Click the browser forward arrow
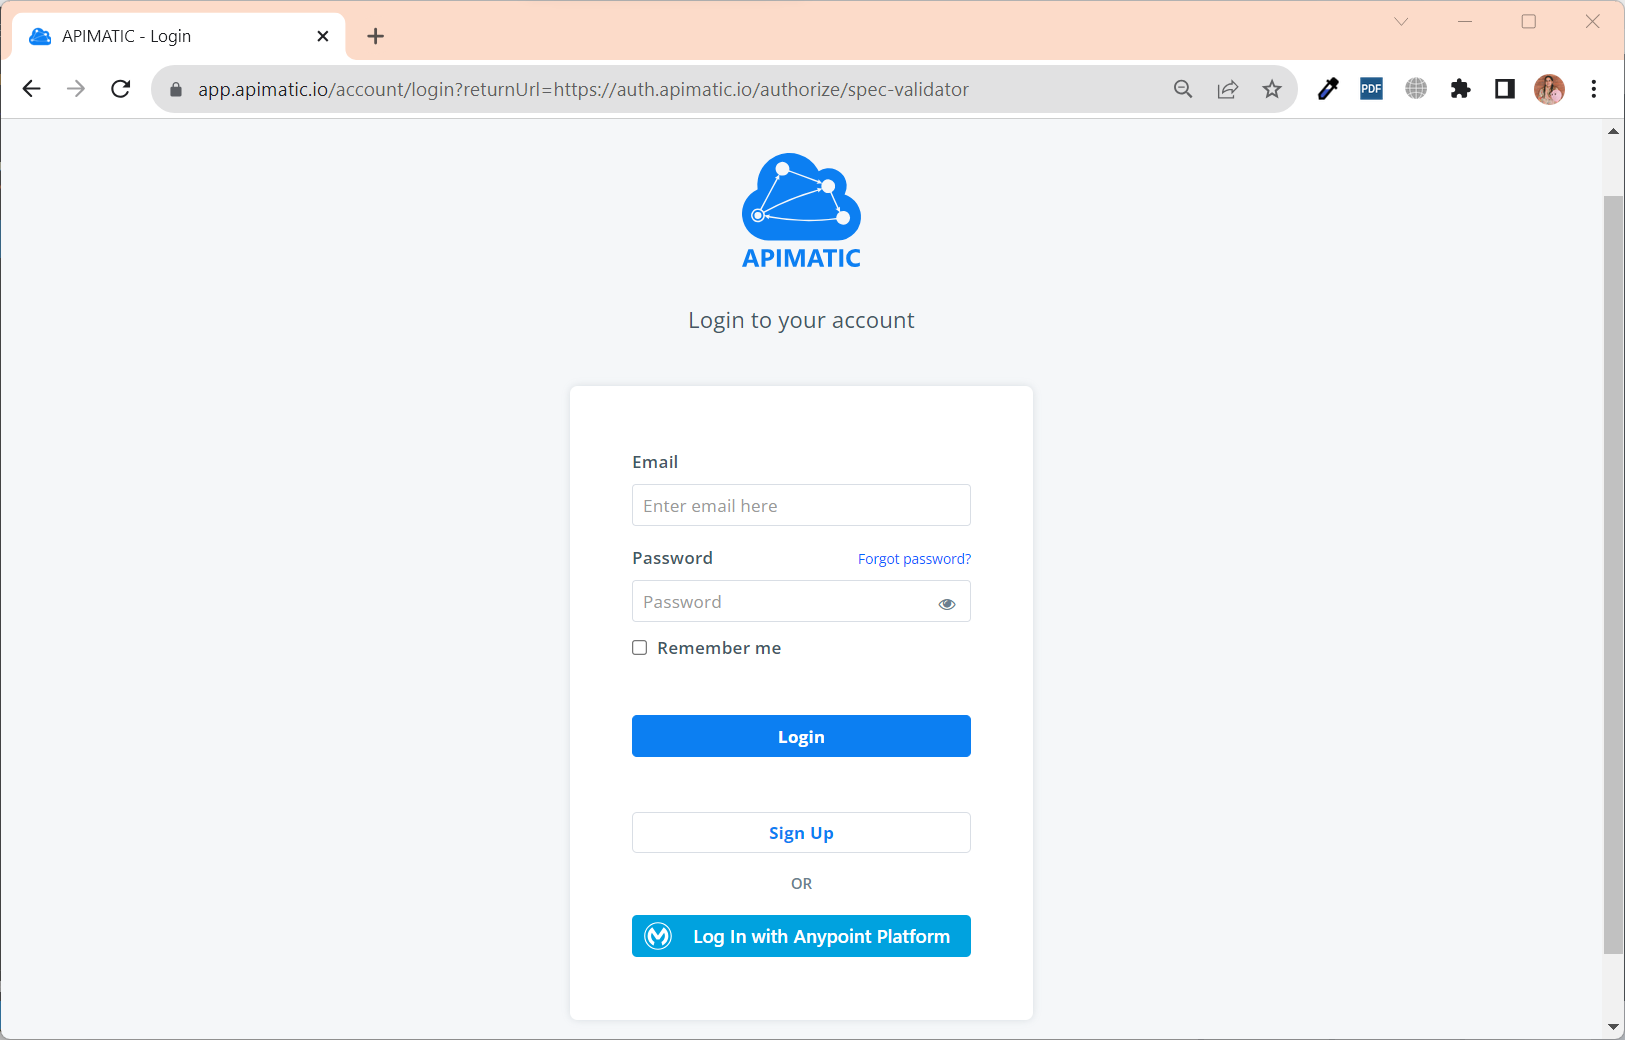The width and height of the screenshot is (1625, 1040). tap(76, 89)
